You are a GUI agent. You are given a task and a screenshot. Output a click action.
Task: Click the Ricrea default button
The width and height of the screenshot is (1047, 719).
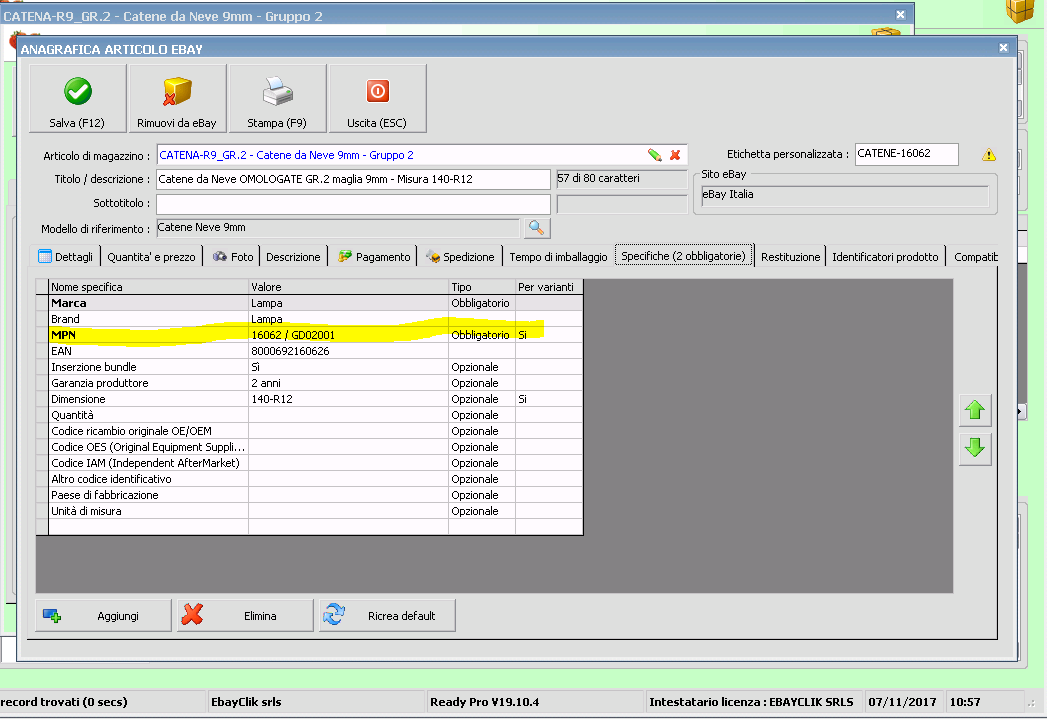[x=387, y=616]
